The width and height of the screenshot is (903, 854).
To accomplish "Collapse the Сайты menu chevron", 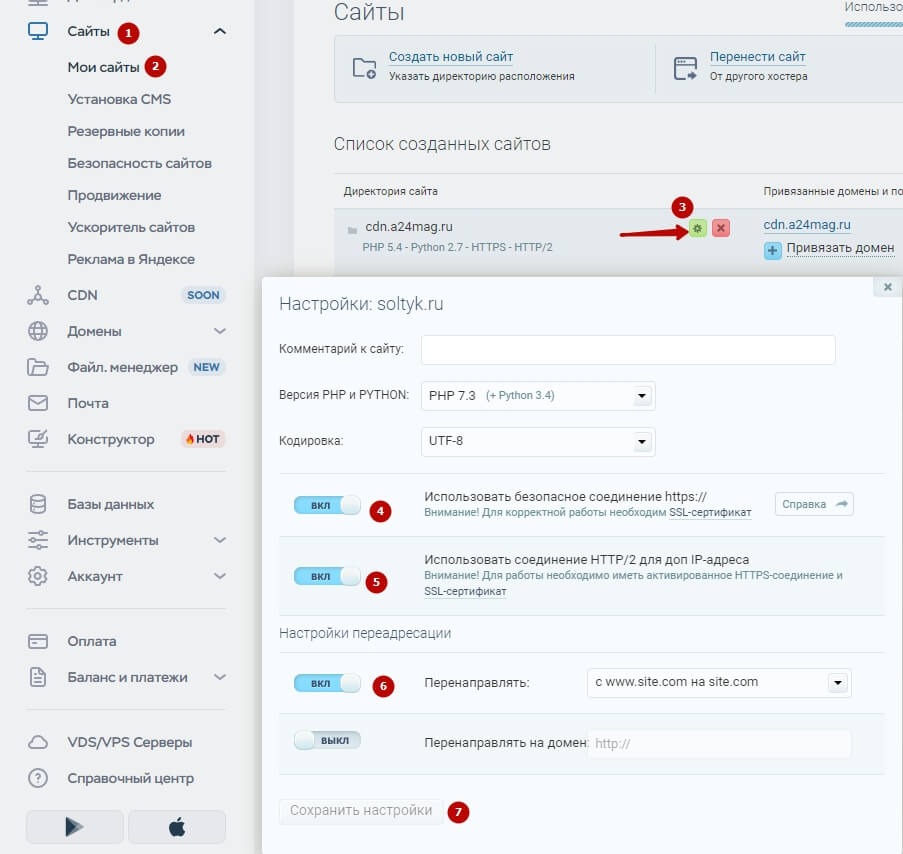I will (x=219, y=31).
